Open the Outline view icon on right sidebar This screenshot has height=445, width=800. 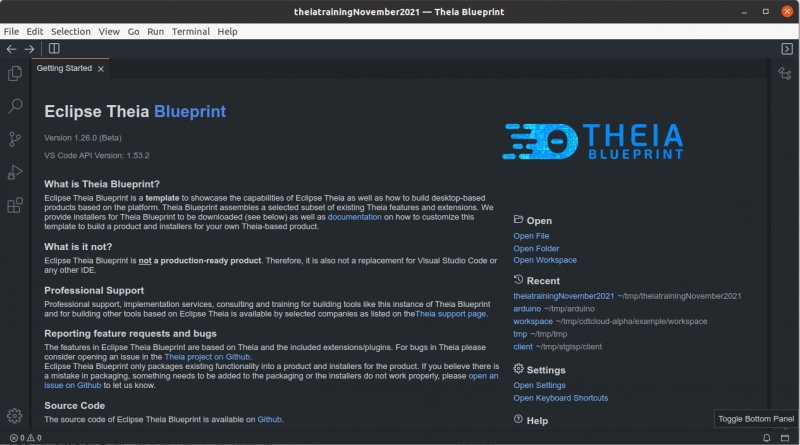[785, 73]
